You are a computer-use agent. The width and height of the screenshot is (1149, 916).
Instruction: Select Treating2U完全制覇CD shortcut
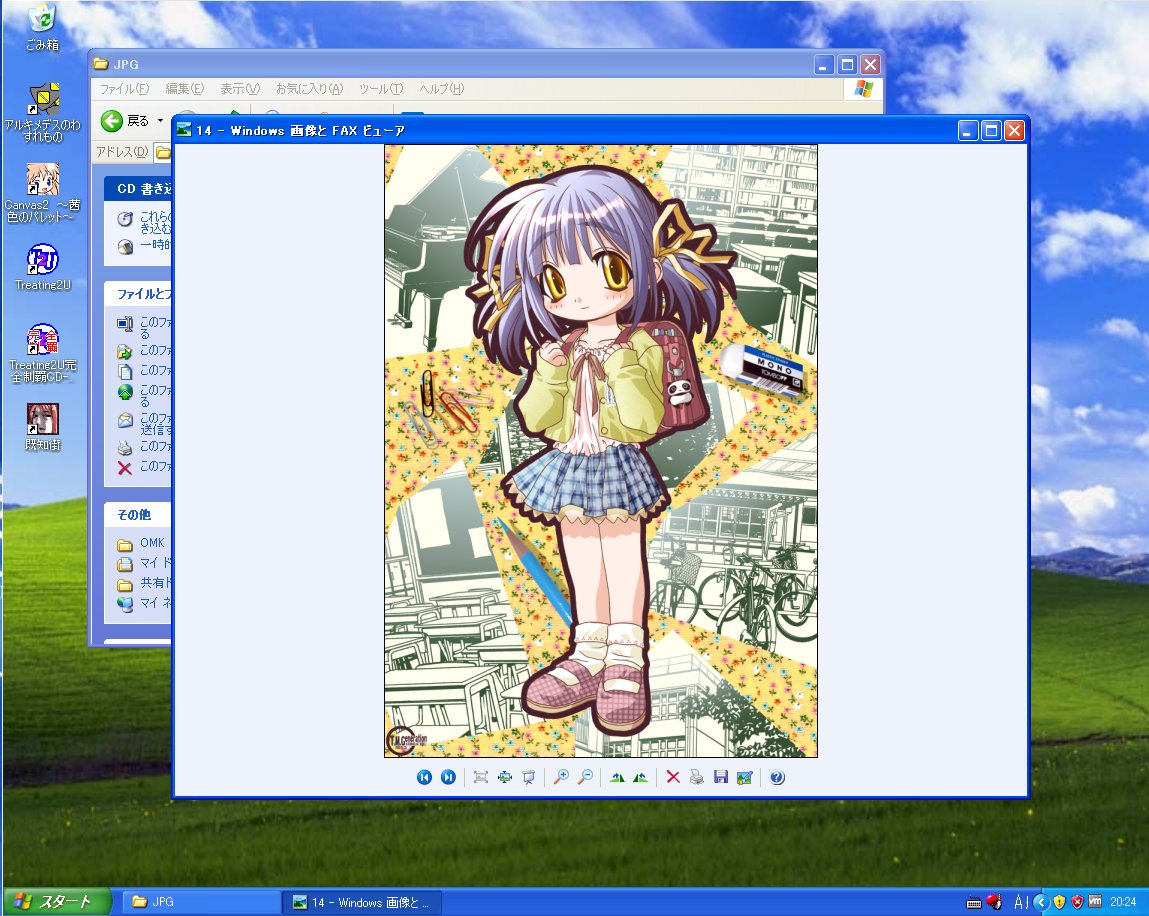43,353
